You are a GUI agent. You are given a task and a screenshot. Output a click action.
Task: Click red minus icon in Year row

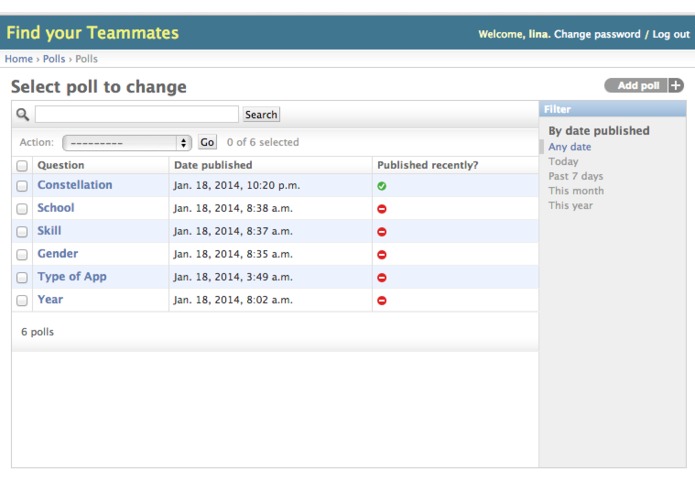tap(382, 300)
